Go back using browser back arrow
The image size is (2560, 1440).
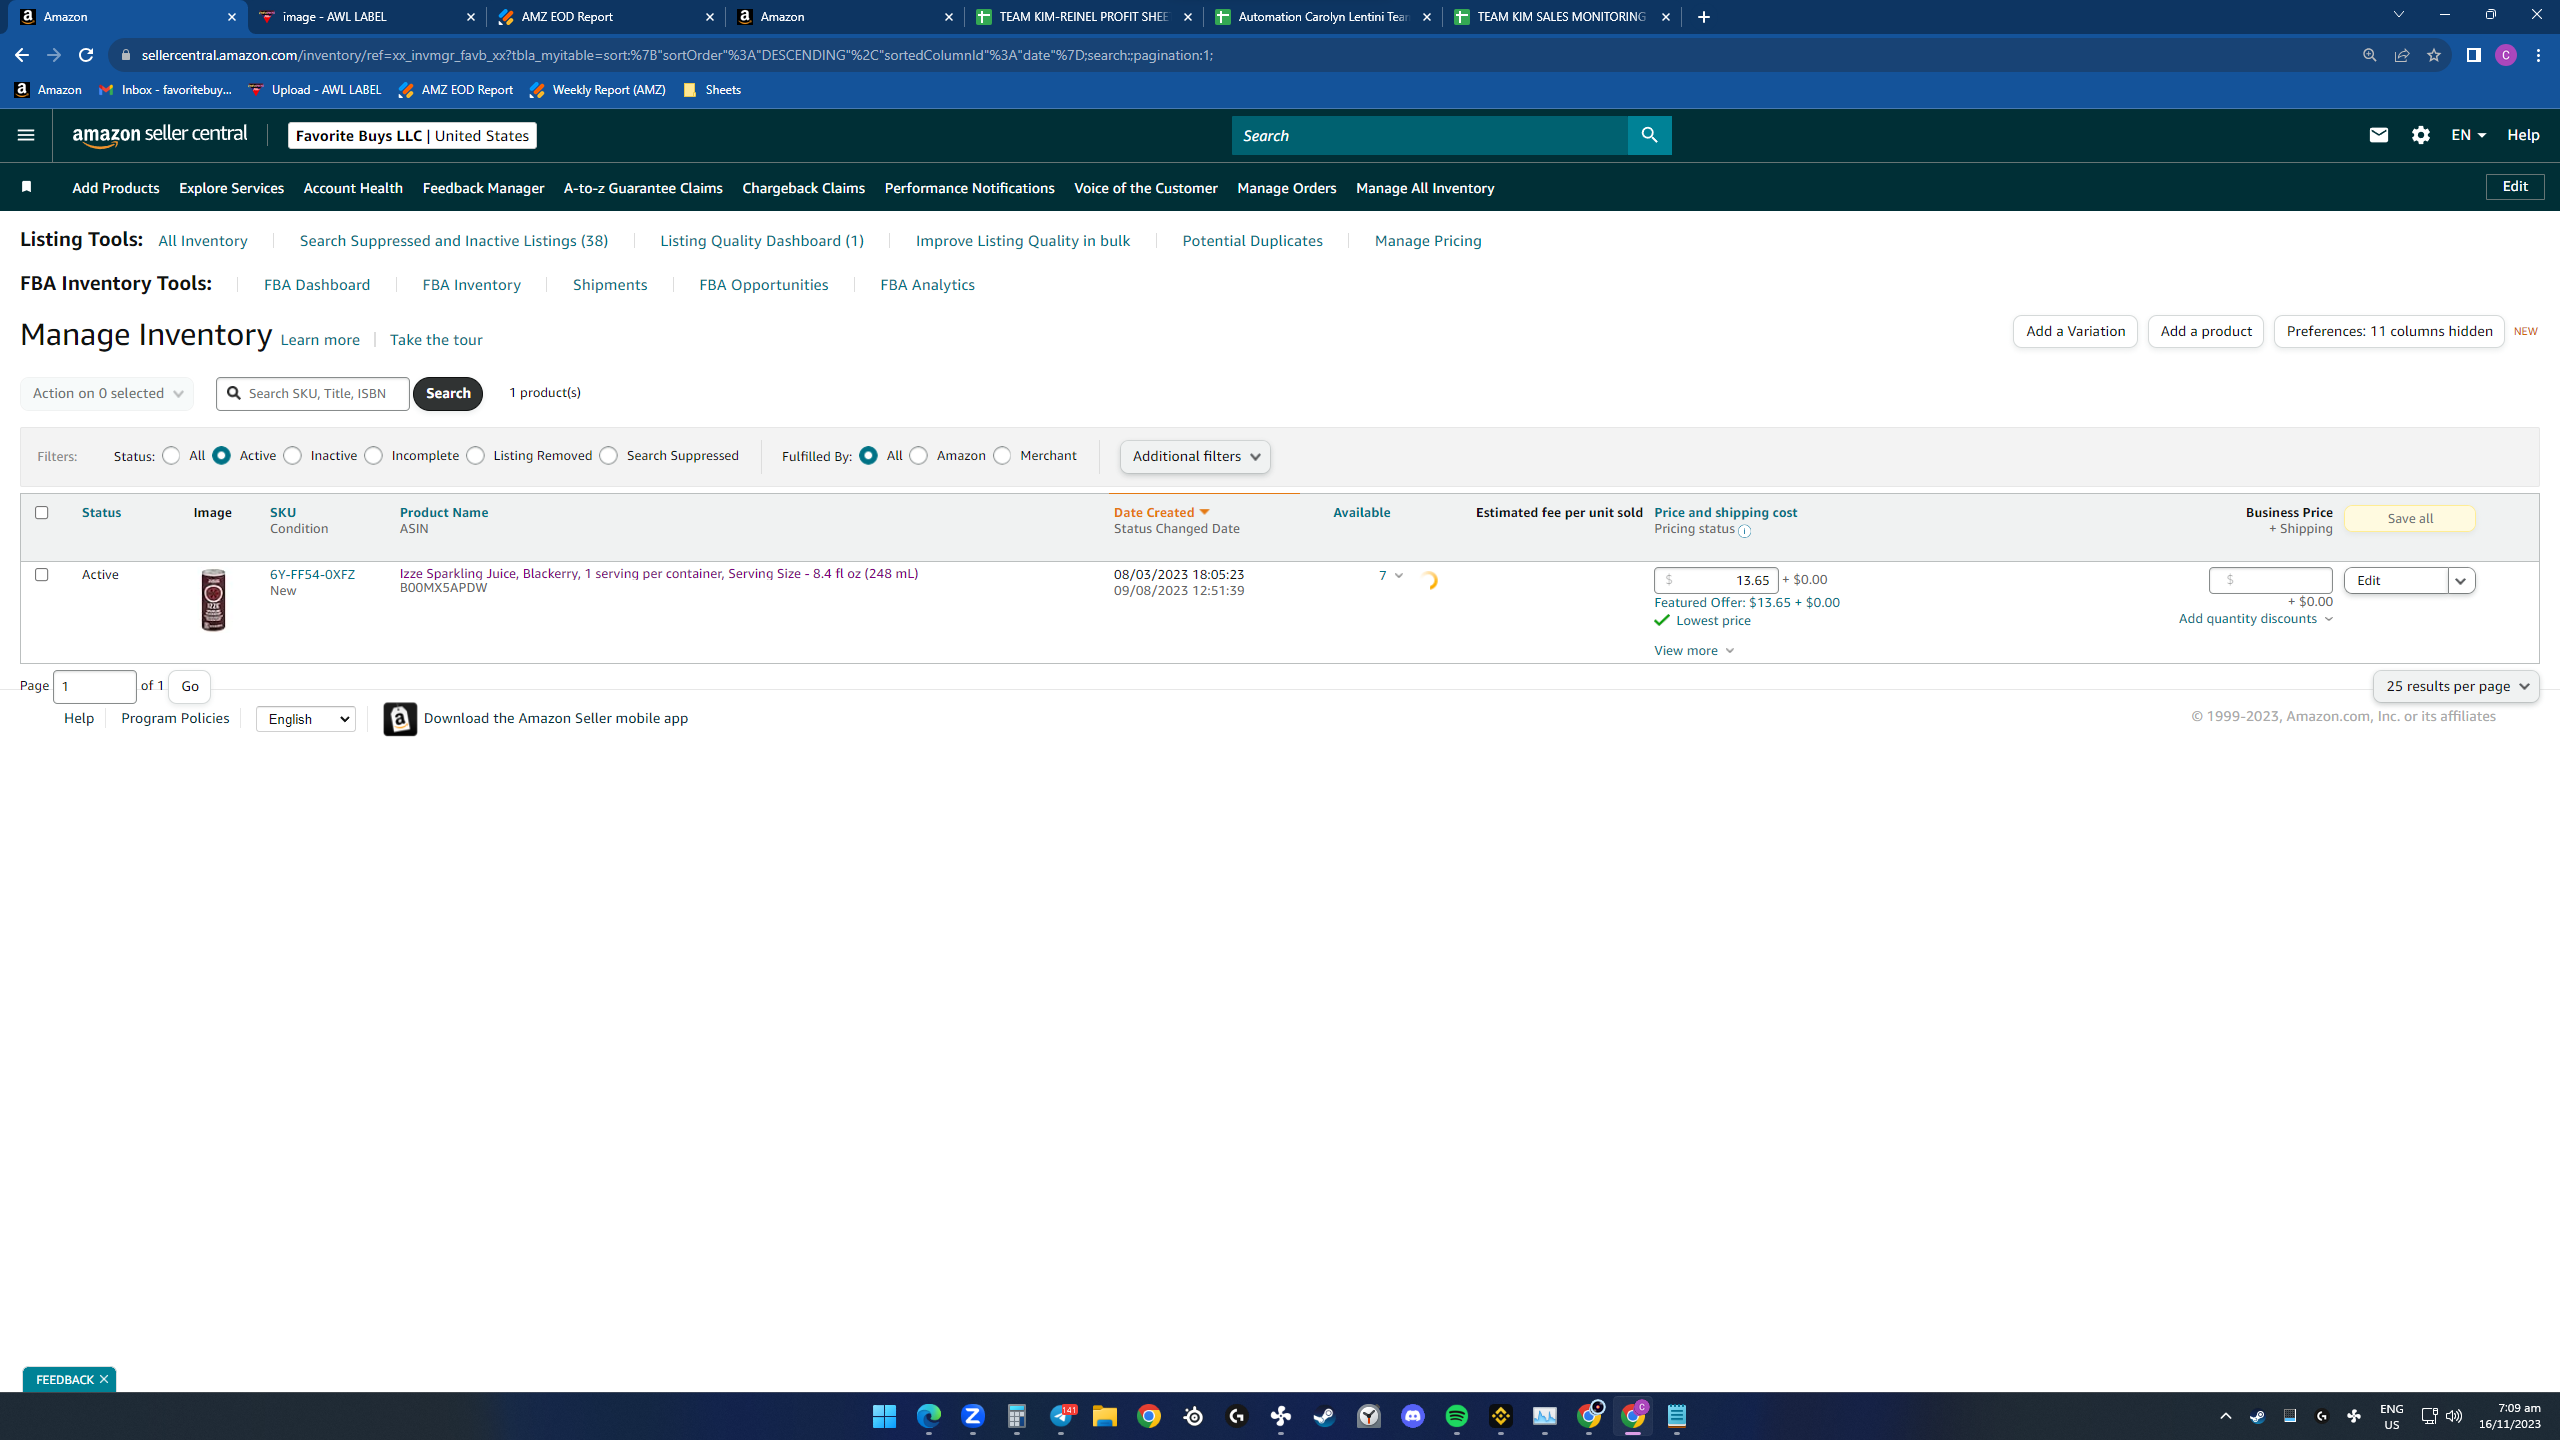pos(22,55)
